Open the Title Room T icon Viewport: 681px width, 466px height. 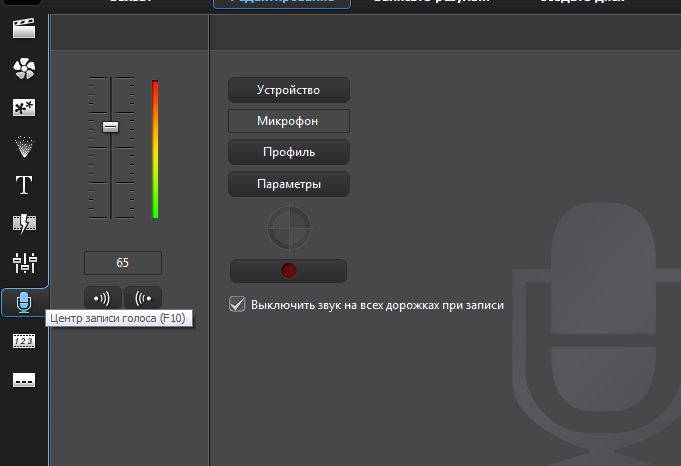[x=24, y=185]
